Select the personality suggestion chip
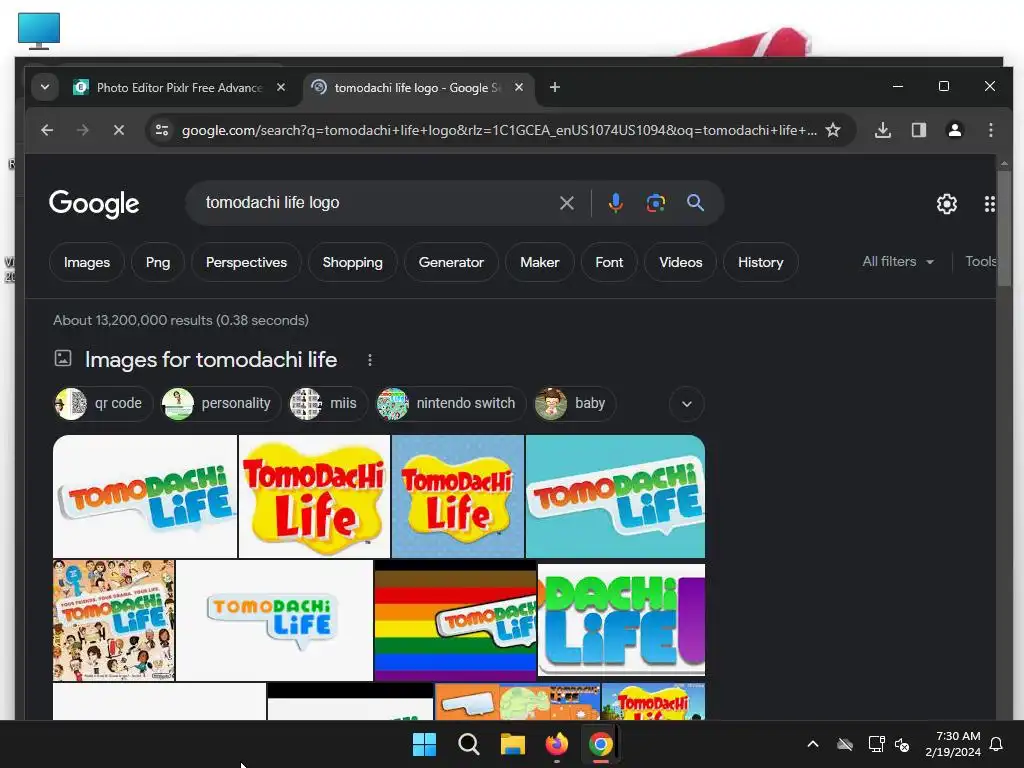Viewport: 1024px width, 768px height. (221, 404)
